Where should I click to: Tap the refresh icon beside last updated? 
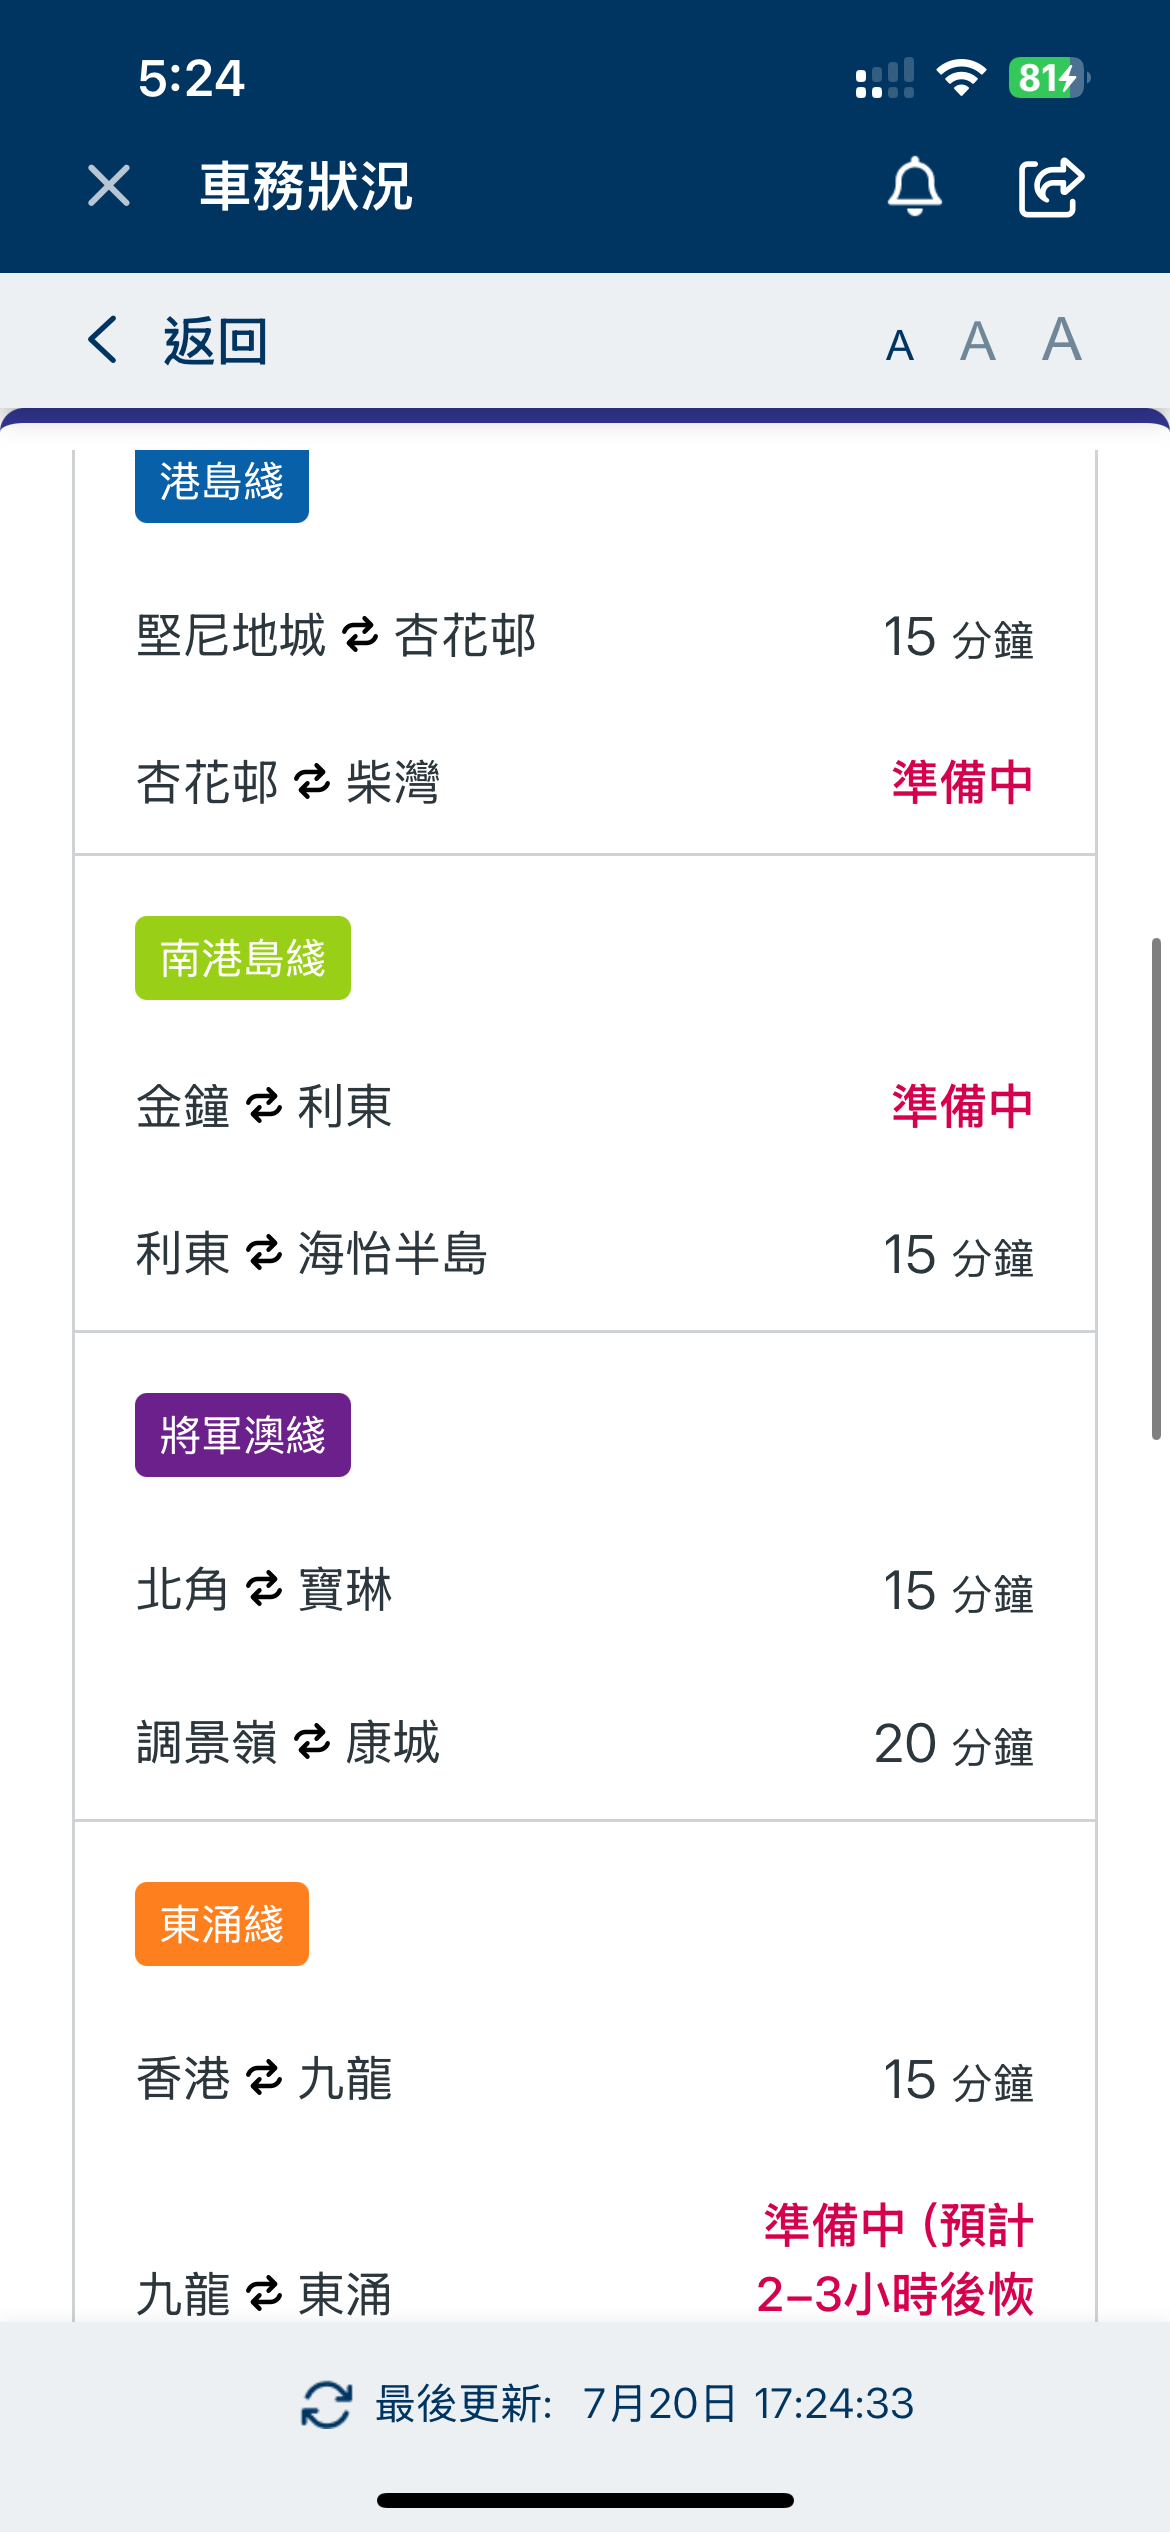coord(326,2404)
